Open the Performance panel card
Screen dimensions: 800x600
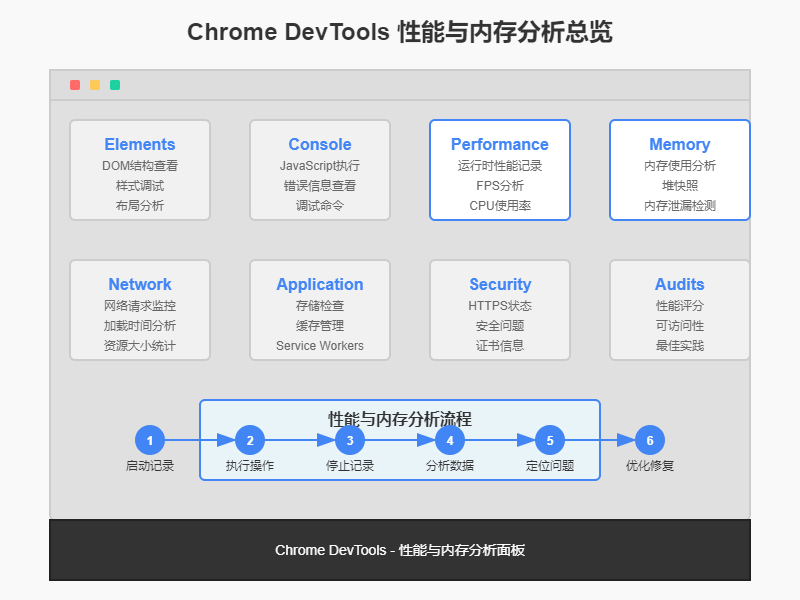pos(499,170)
